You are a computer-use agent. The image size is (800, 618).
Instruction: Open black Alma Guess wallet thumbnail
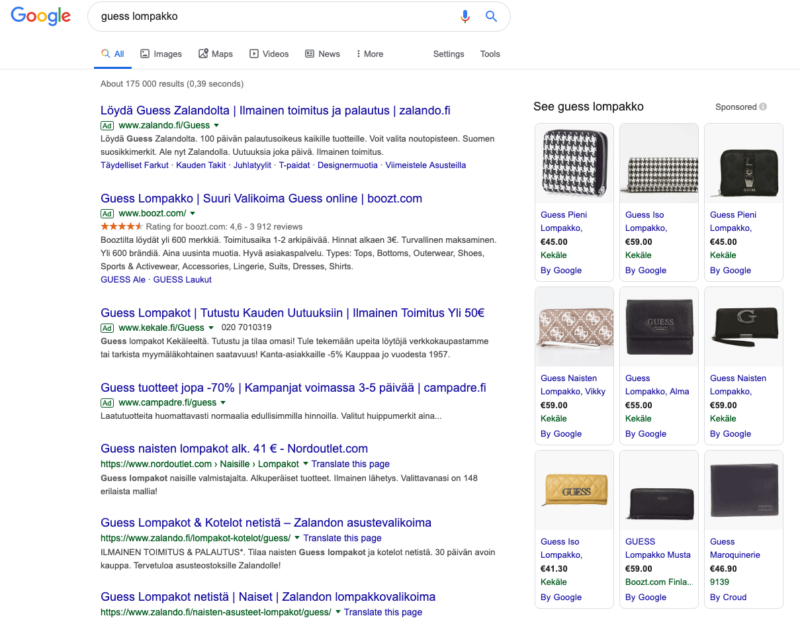pos(659,327)
